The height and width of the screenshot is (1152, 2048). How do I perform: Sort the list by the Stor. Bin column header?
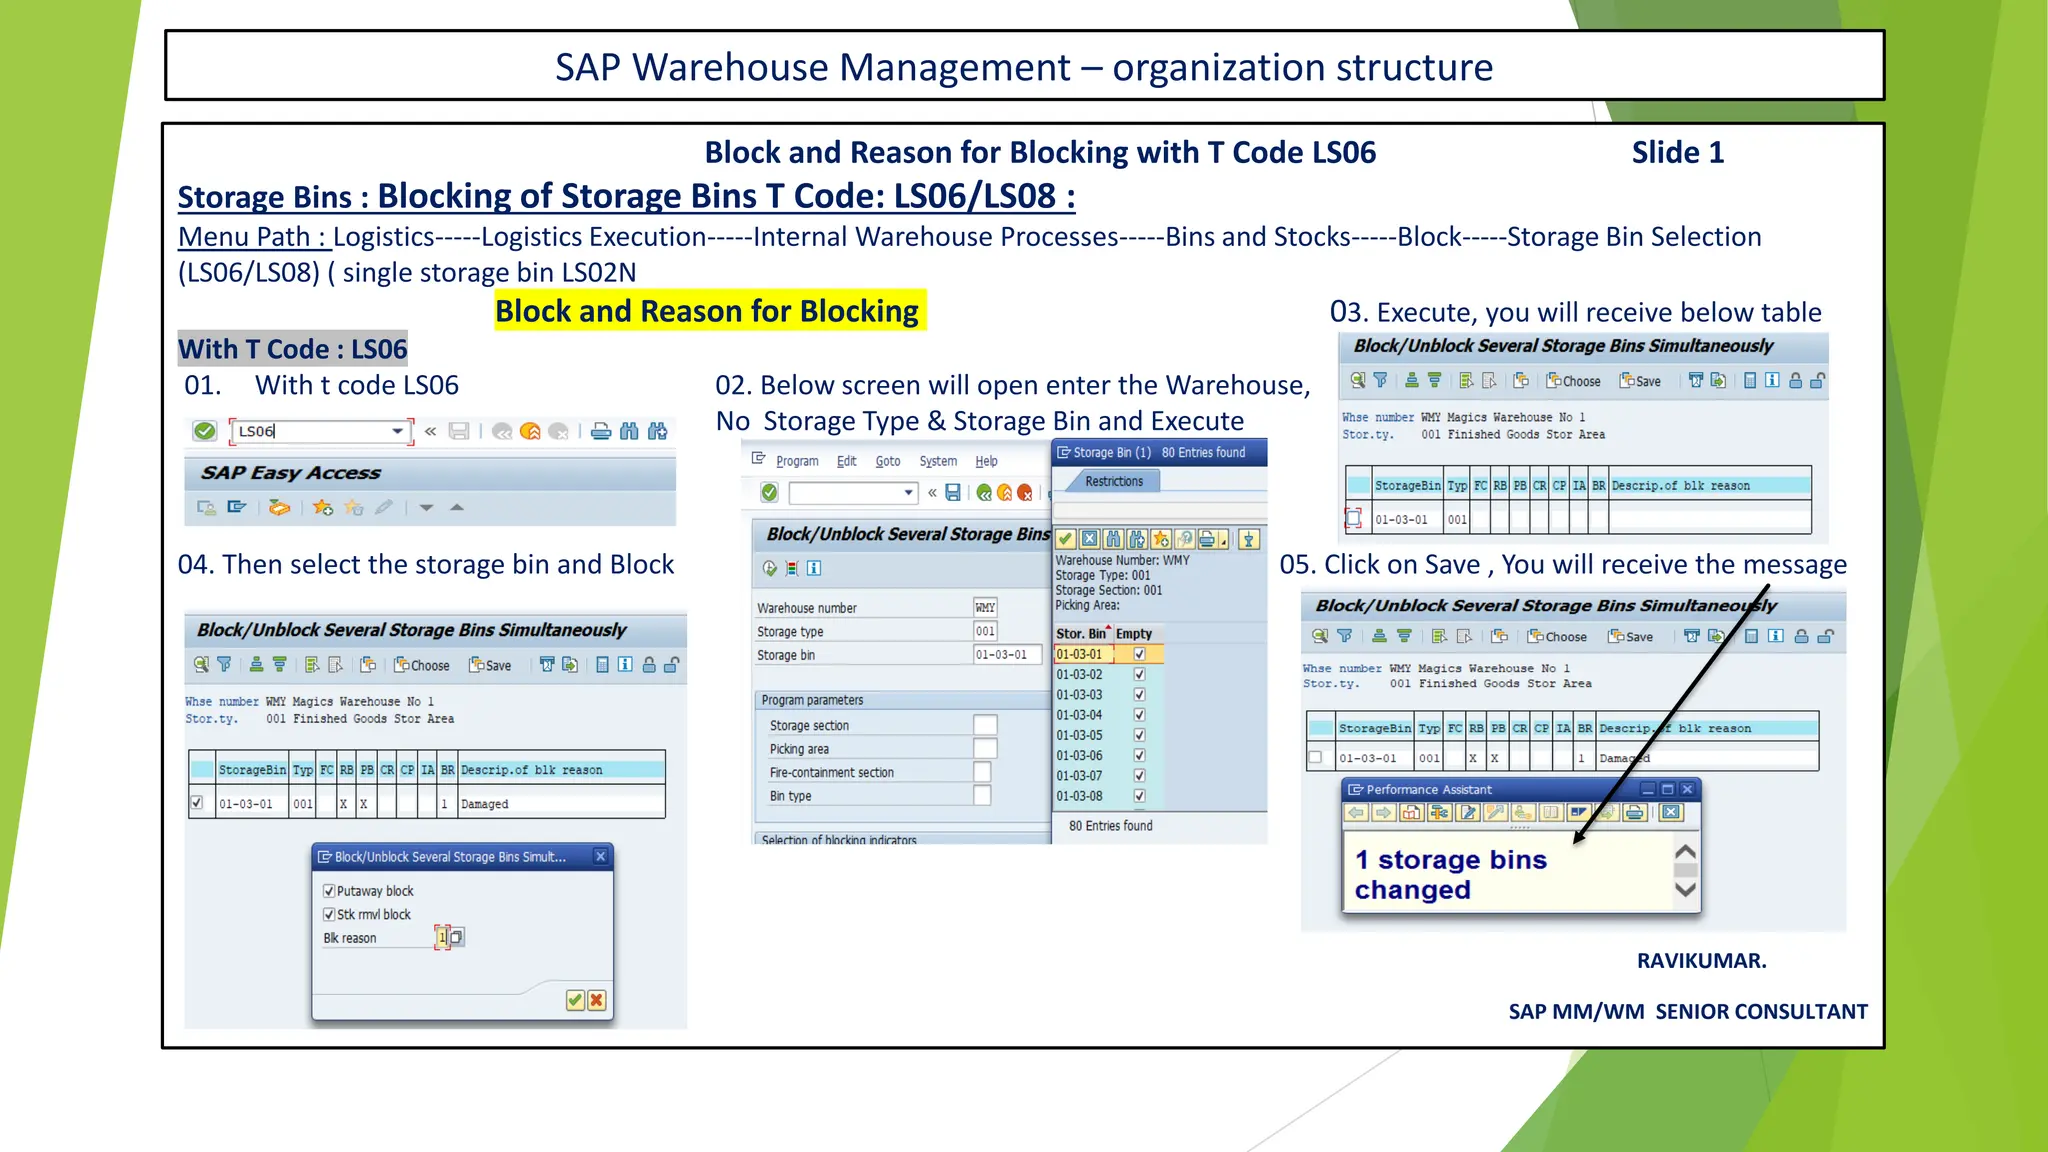tap(1081, 634)
